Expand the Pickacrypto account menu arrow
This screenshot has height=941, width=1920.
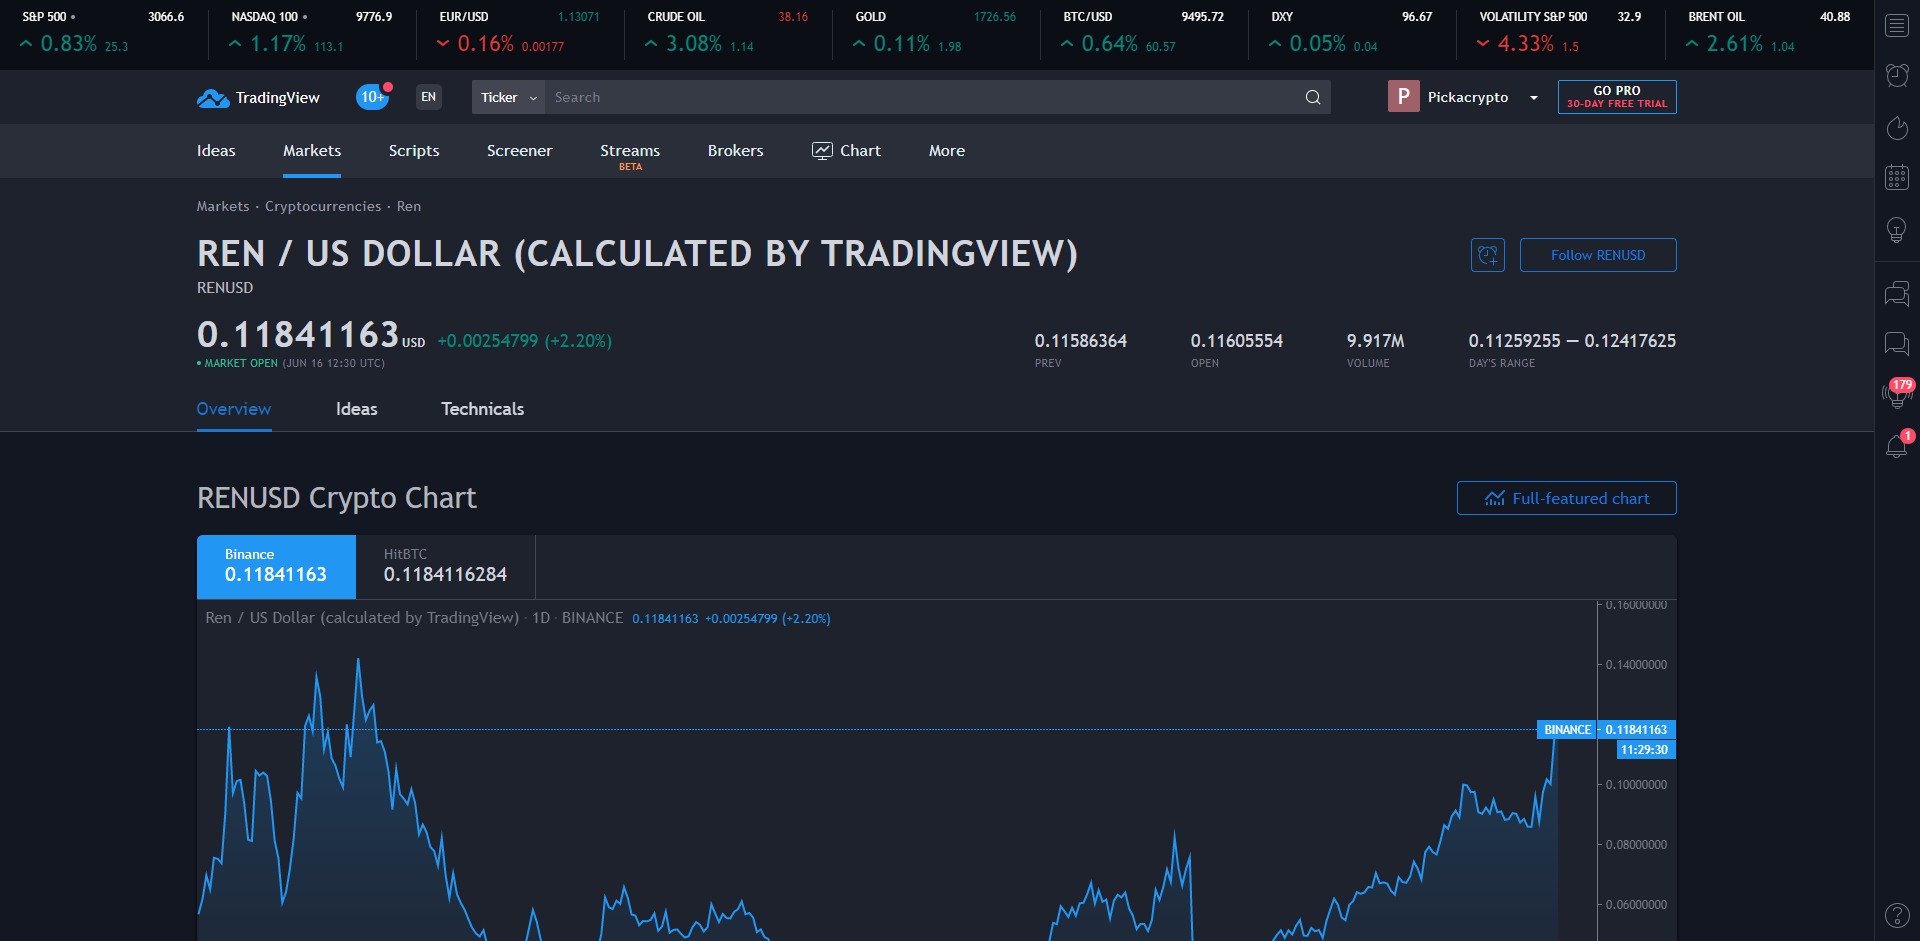1534,98
